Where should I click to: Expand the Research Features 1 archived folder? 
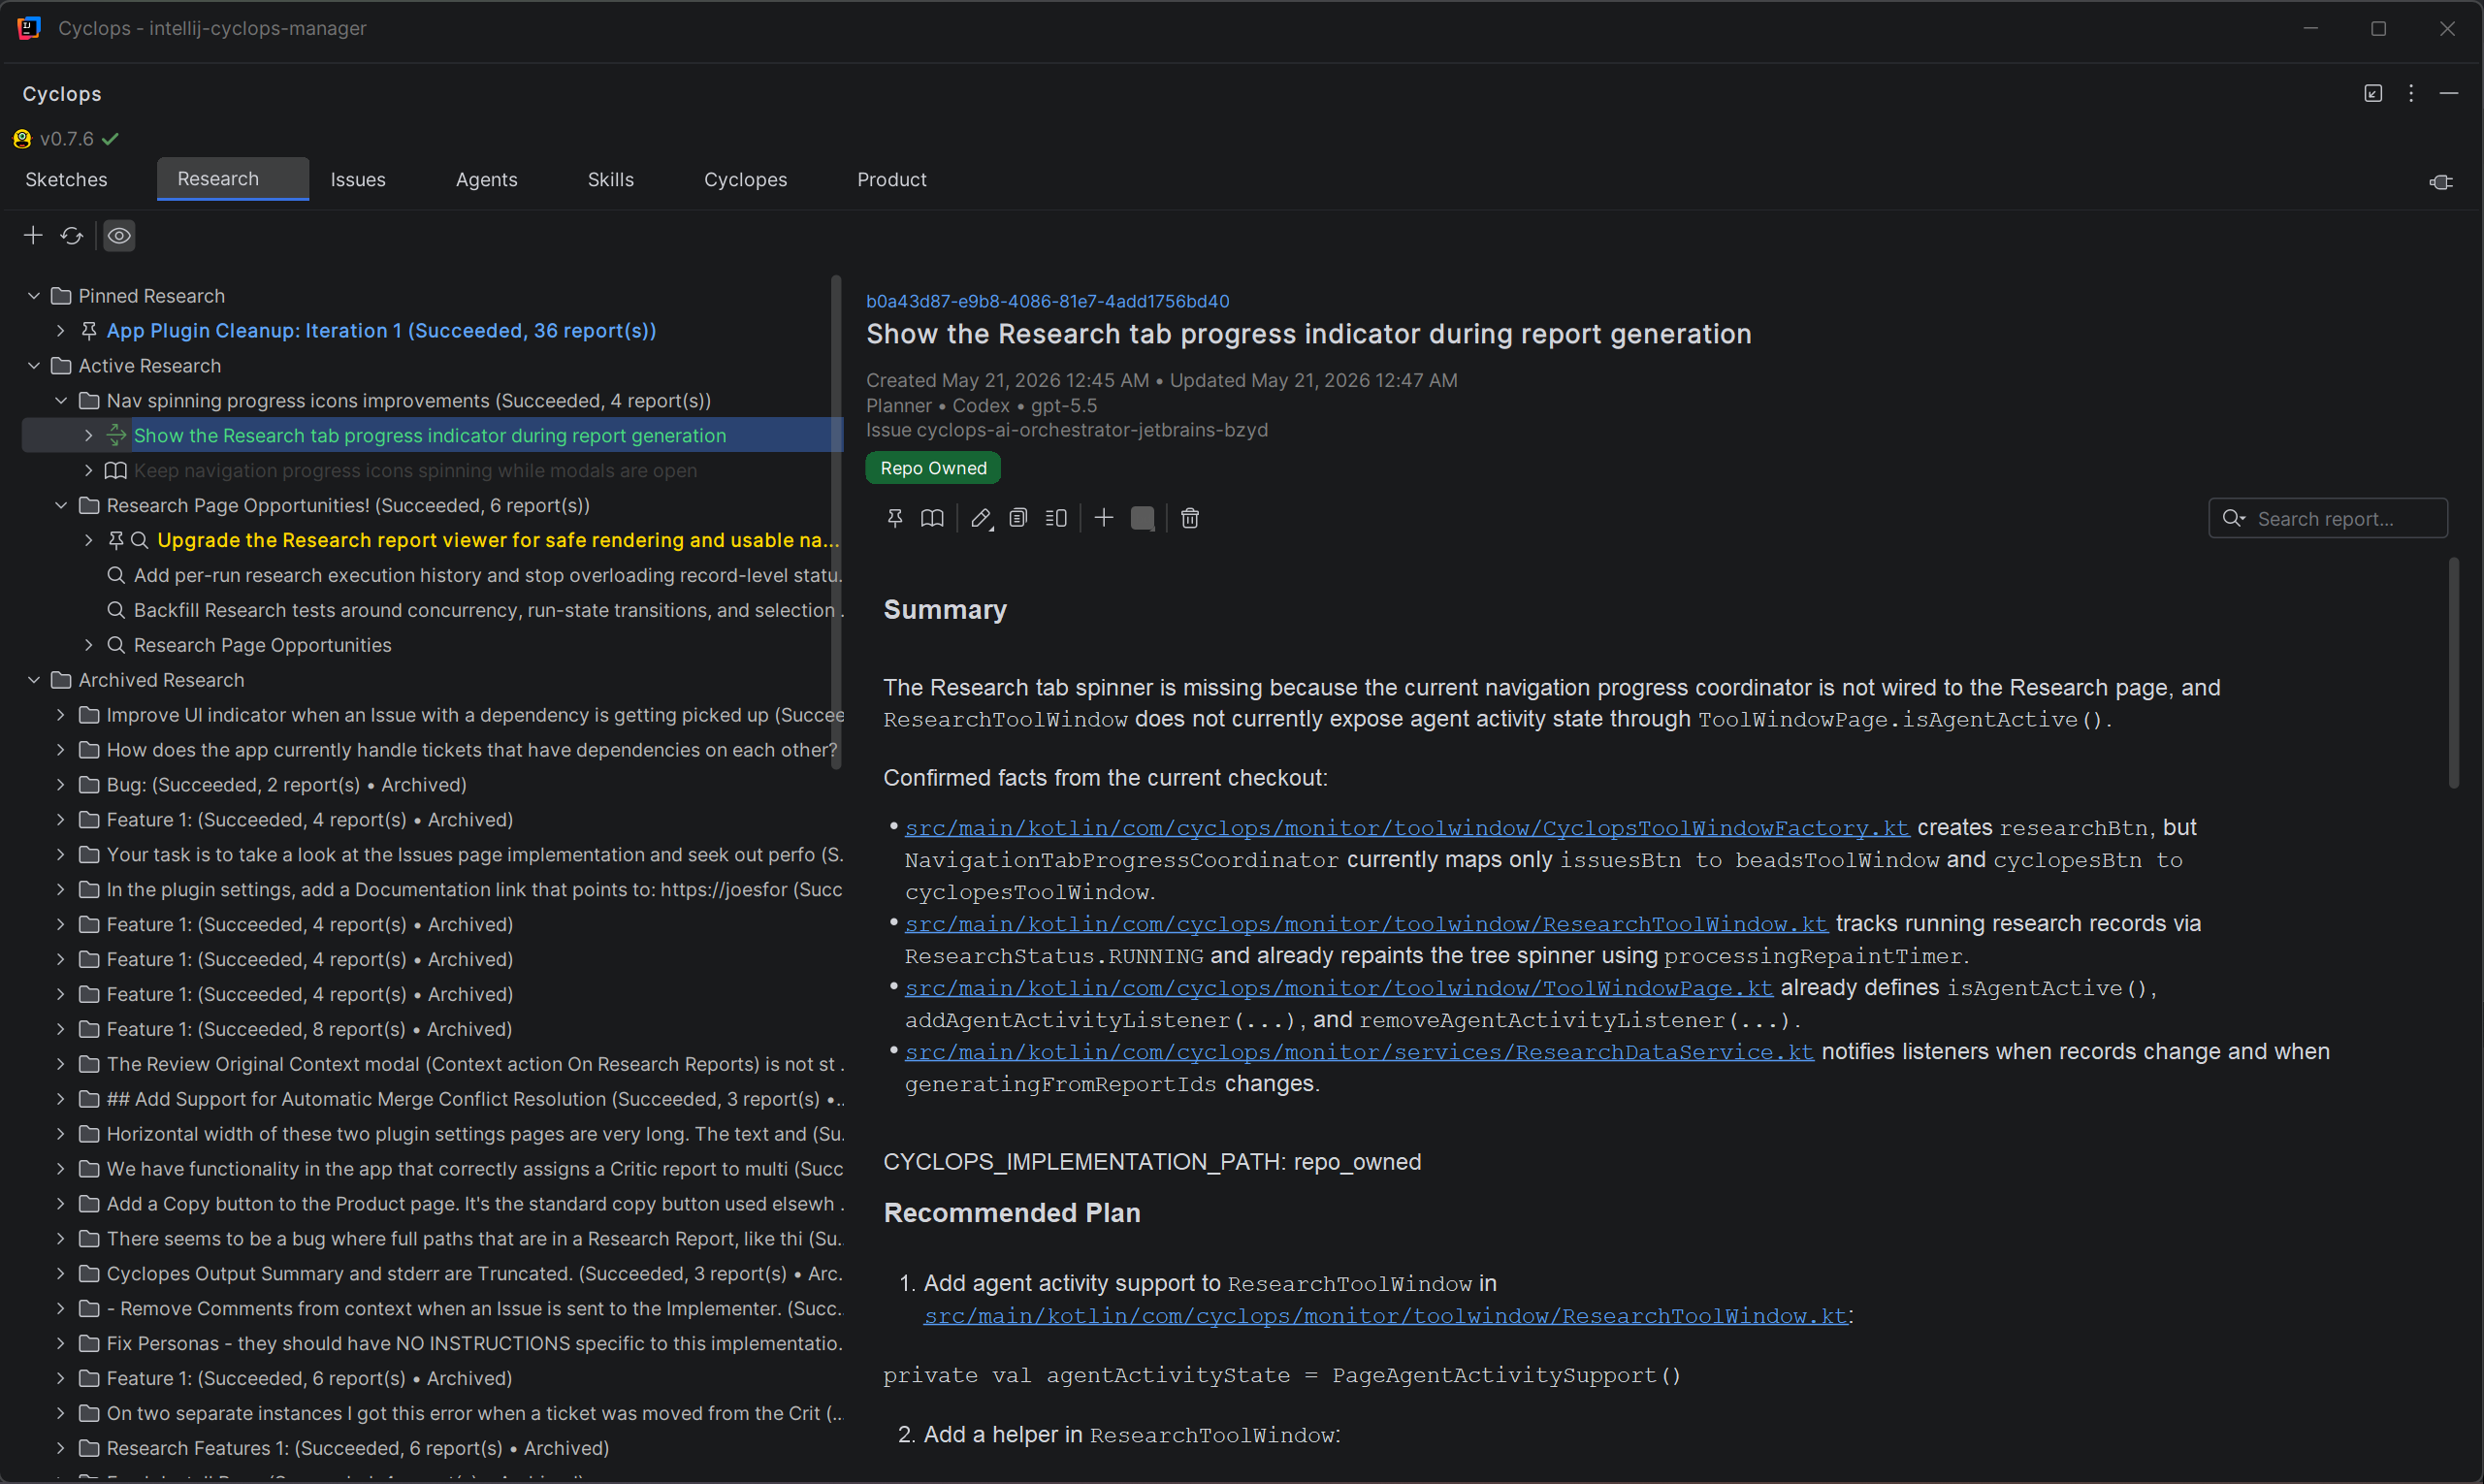click(61, 1448)
